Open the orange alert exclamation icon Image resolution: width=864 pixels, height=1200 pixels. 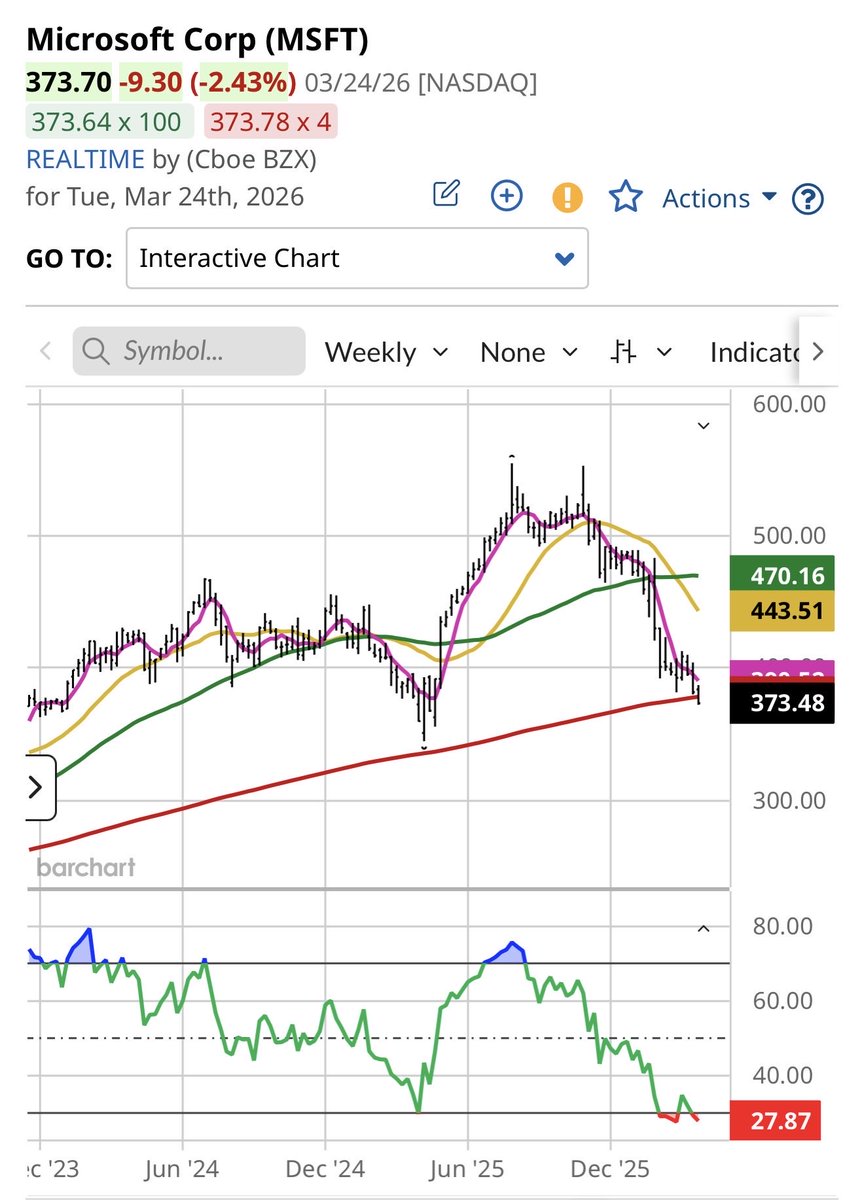point(567,196)
